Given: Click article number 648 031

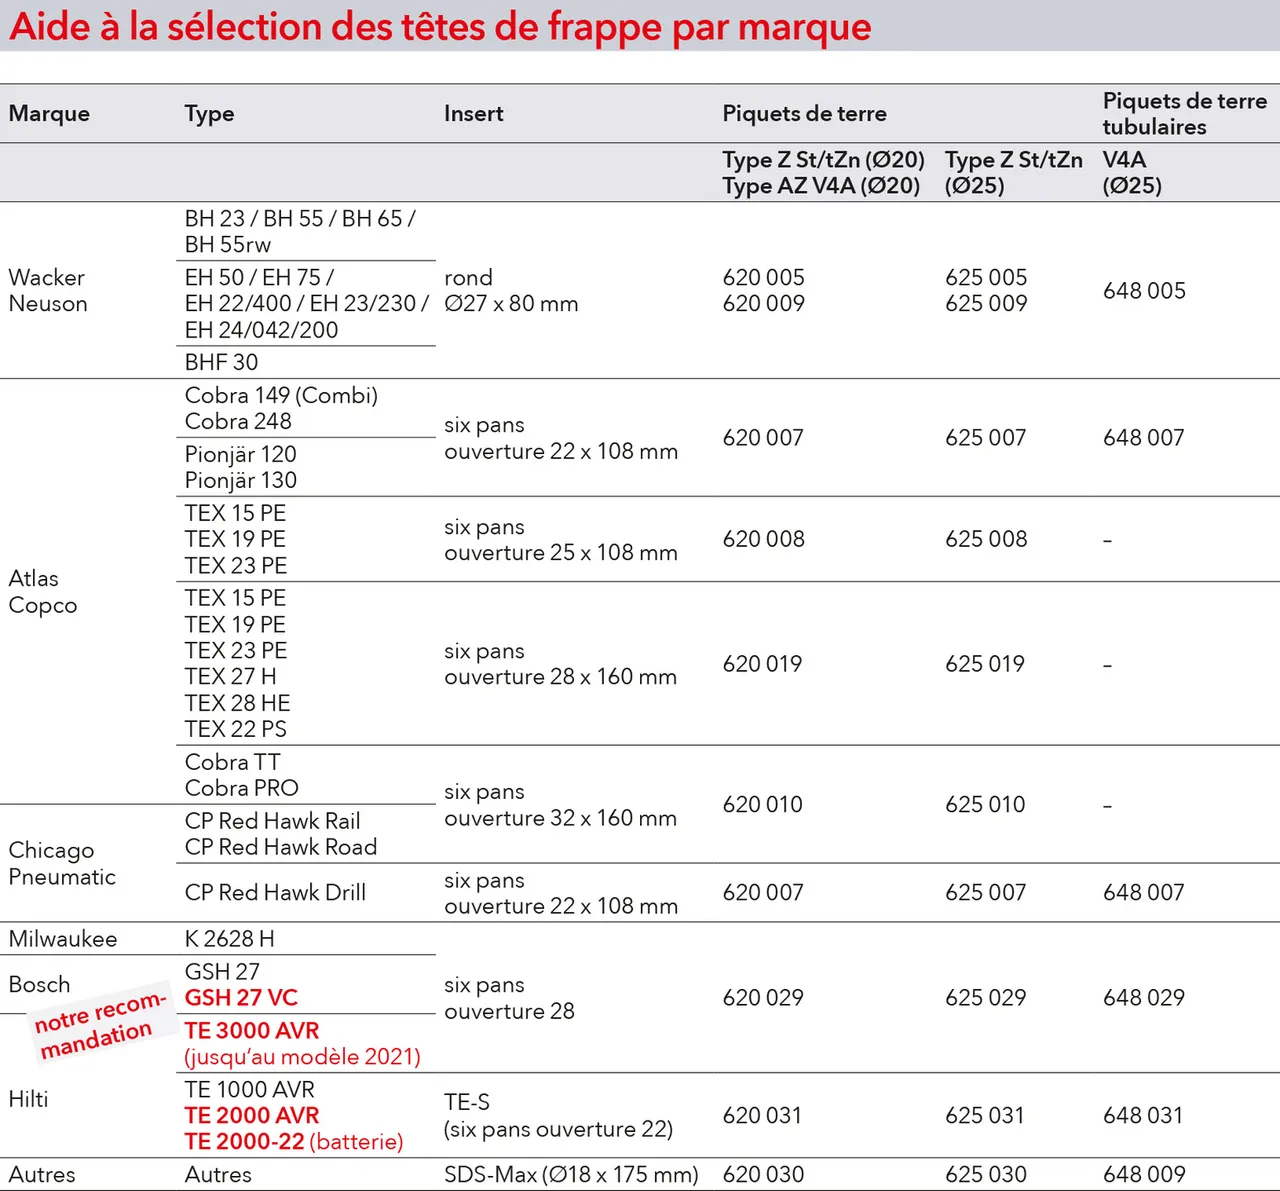Looking at the screenshot, I should pos(1143,1116).
